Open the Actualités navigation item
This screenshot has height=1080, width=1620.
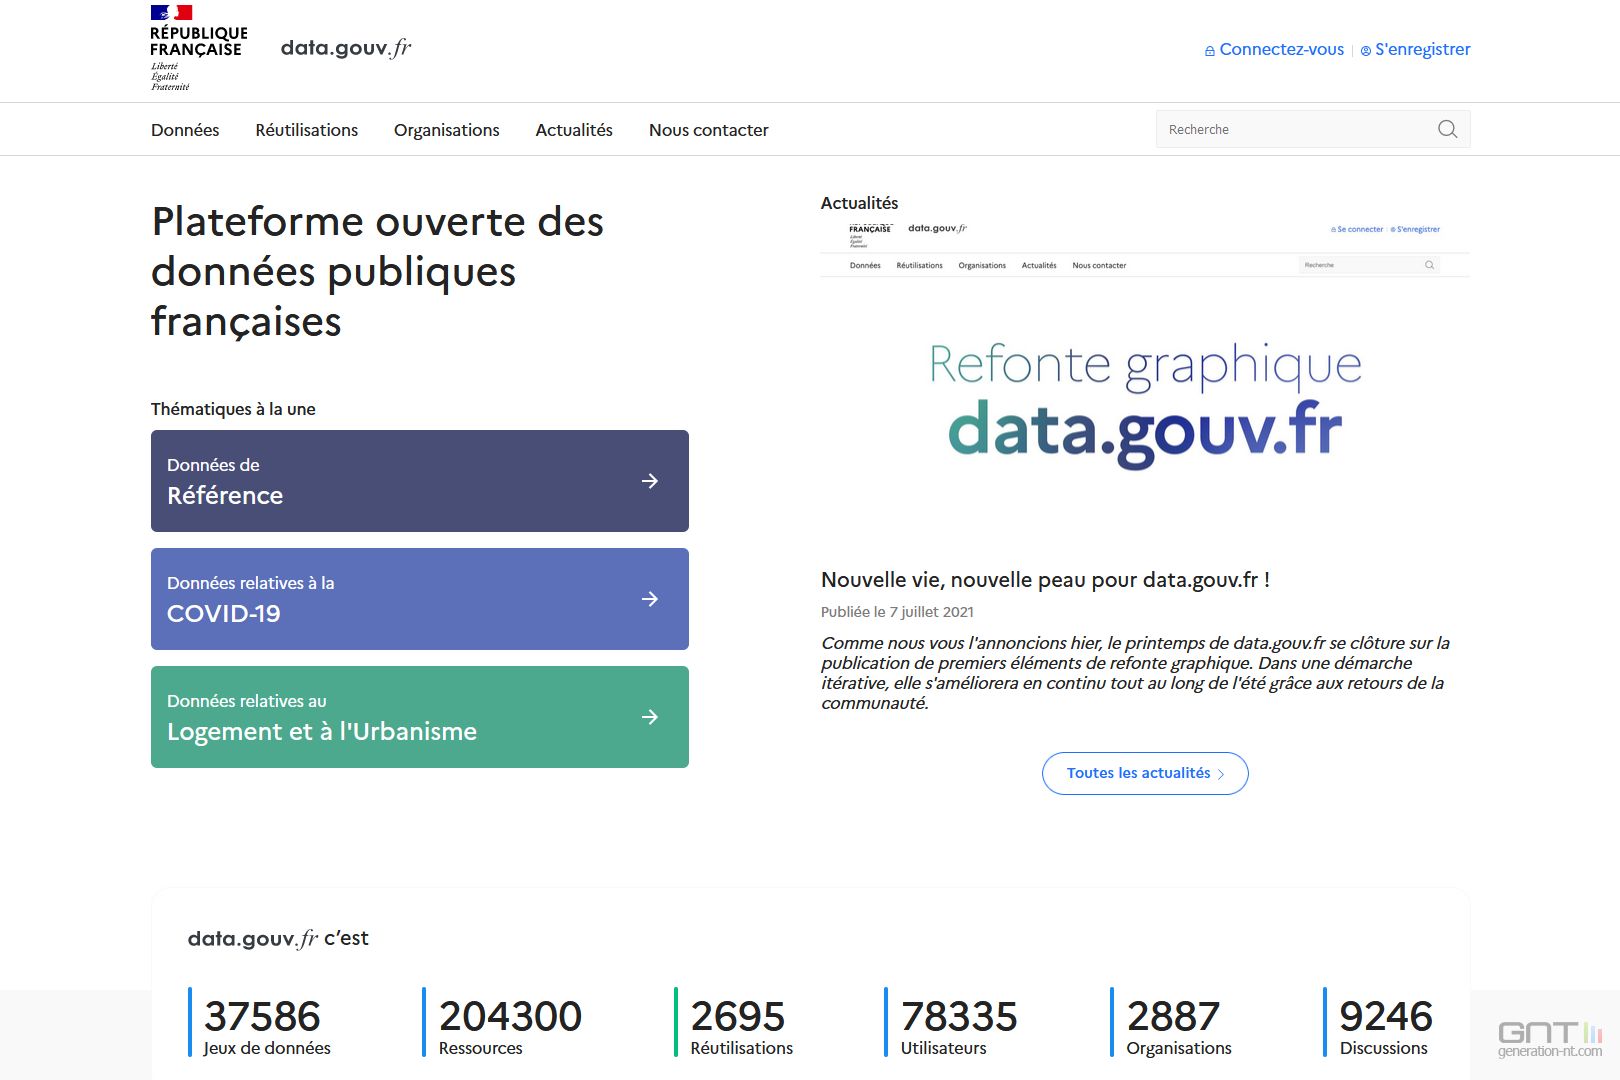tap(574, 130)
